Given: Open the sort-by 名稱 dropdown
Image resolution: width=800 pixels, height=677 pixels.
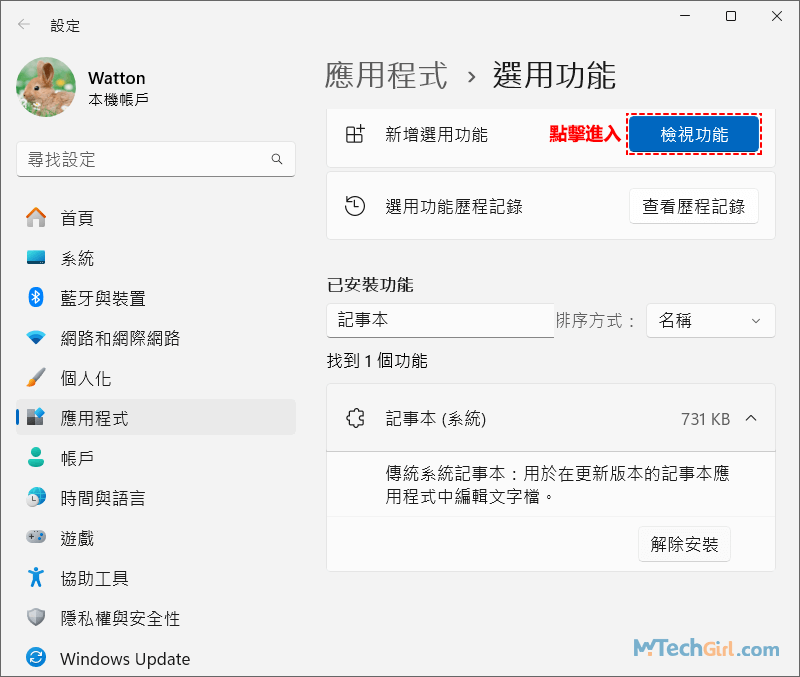Looking at the screenshot, I should pos(710,321).
